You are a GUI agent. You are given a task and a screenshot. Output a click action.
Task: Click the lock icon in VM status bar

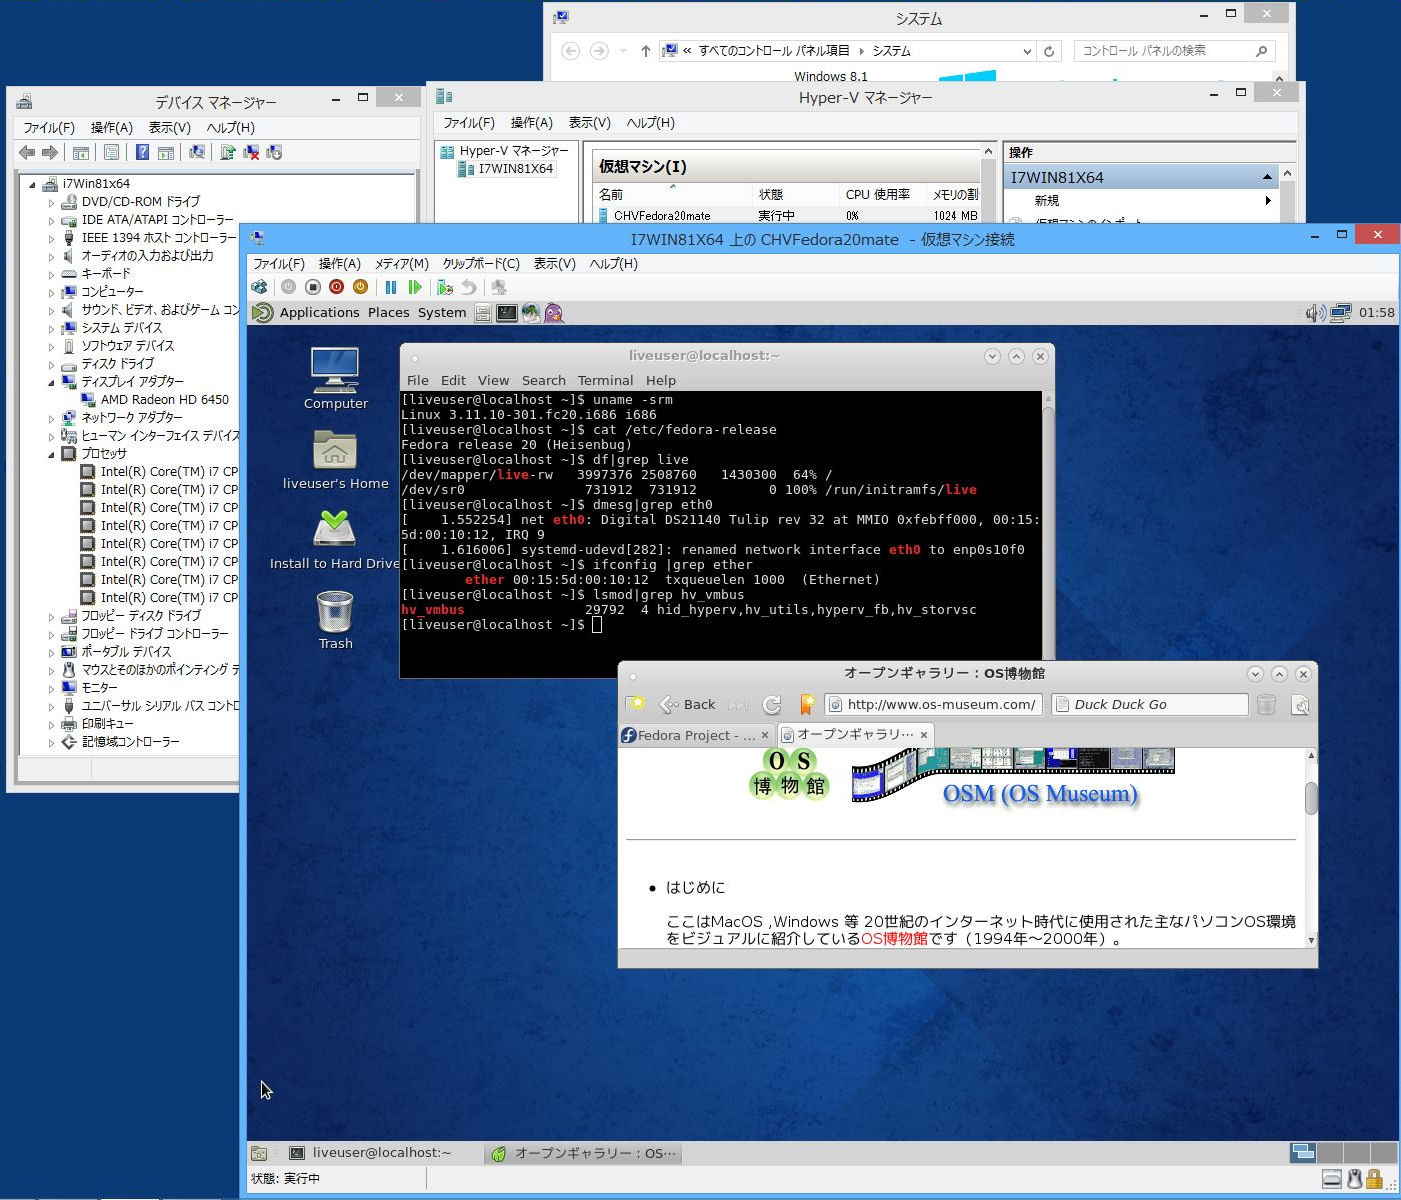[x=1374, y=1179]
